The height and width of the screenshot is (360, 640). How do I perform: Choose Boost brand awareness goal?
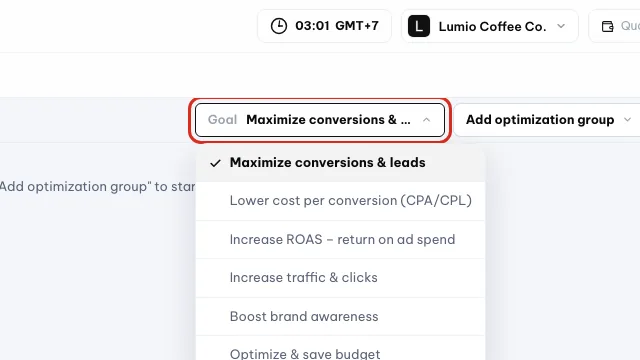pos(340,317)
